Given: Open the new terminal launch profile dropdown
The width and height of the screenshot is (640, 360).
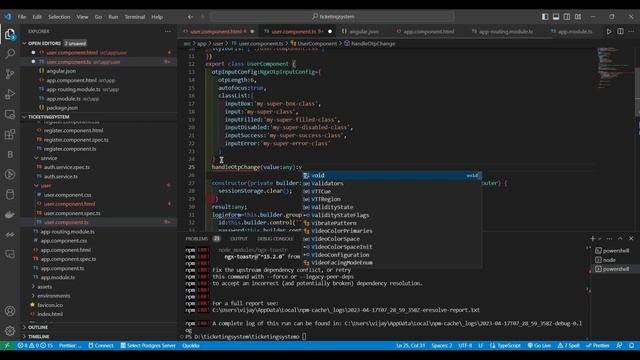Looking at the screenshot, I should click(x=600, y=239).
